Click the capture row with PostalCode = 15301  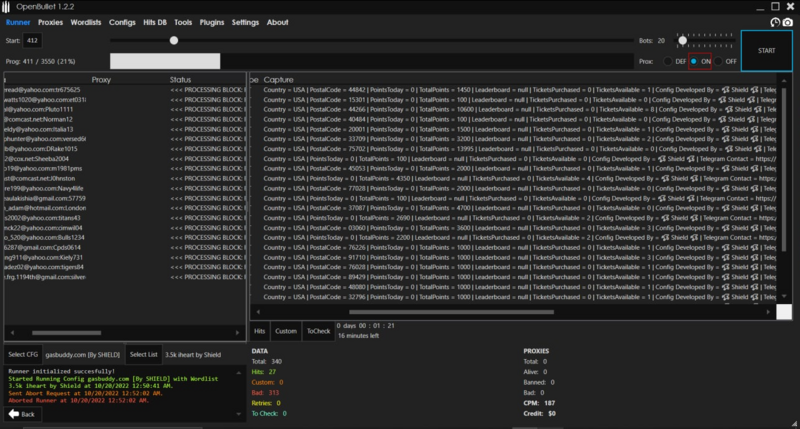pos(513,99)
